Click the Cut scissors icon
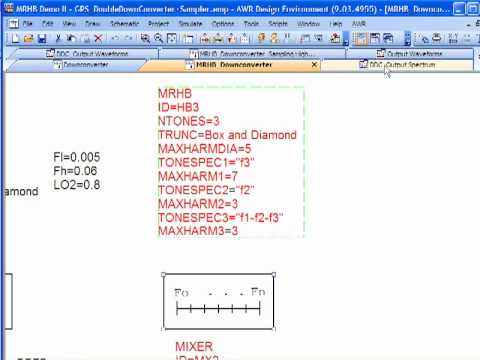Image resolution: width=480 pixels, height=360 pixels. (x=58, y=38)
